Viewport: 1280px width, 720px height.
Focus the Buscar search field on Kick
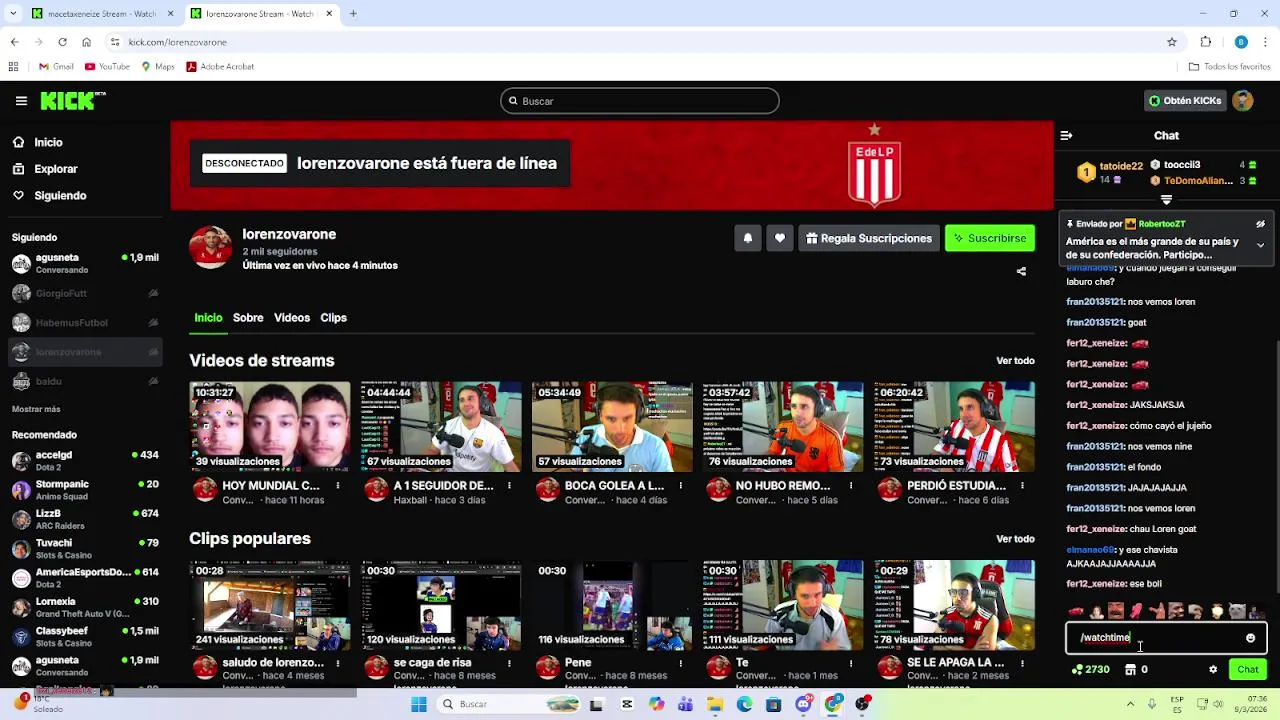point(640,101)
